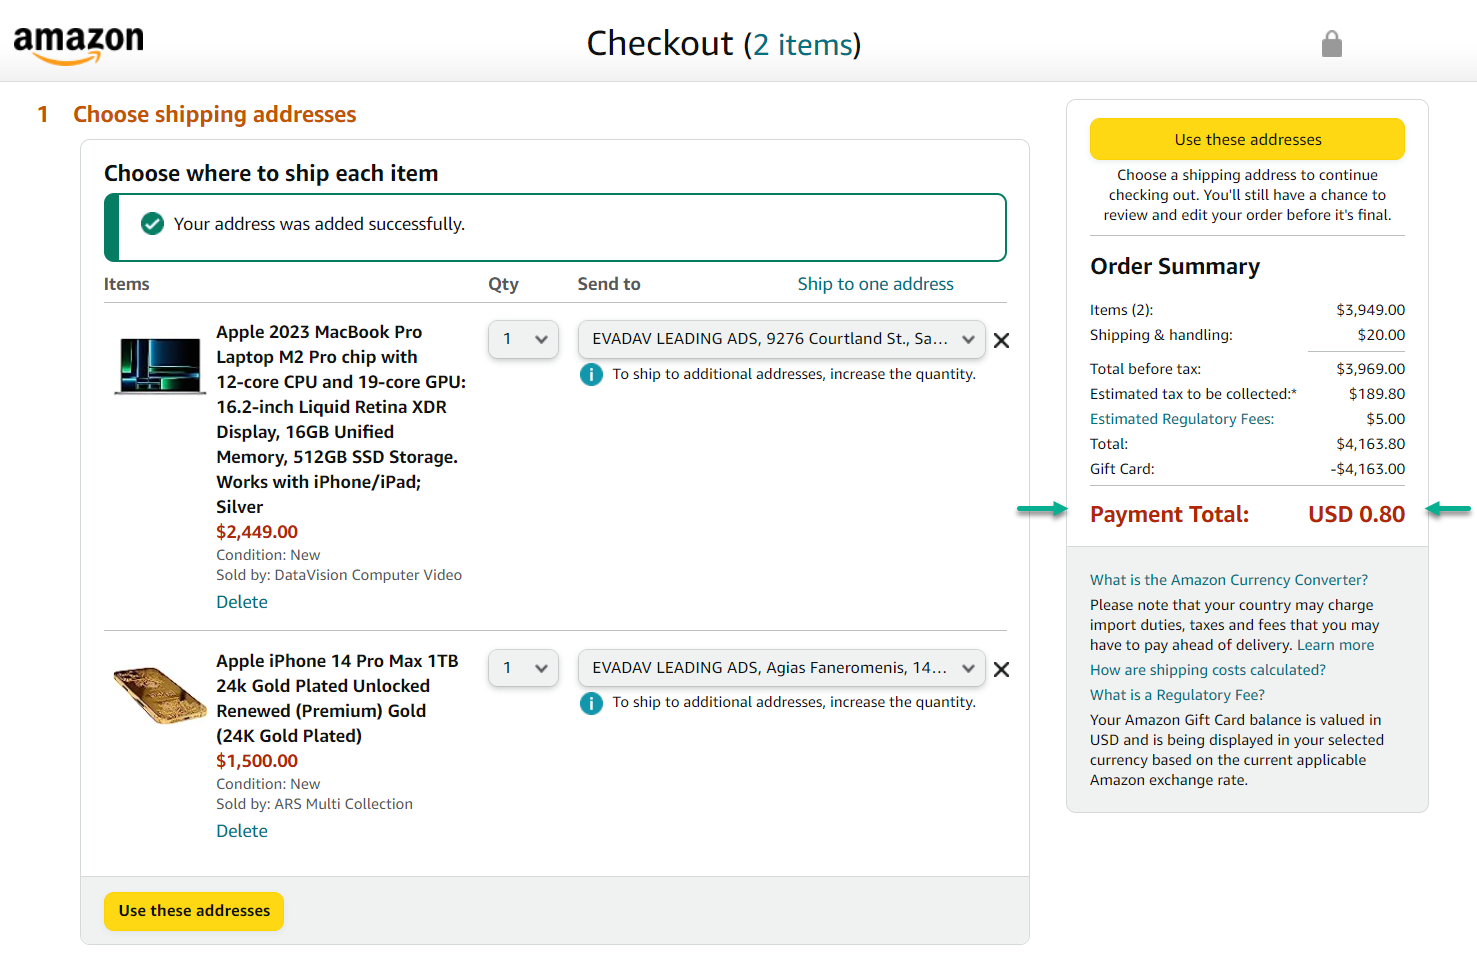Click Choose shipping addresses heading

(x=215, y=114)
